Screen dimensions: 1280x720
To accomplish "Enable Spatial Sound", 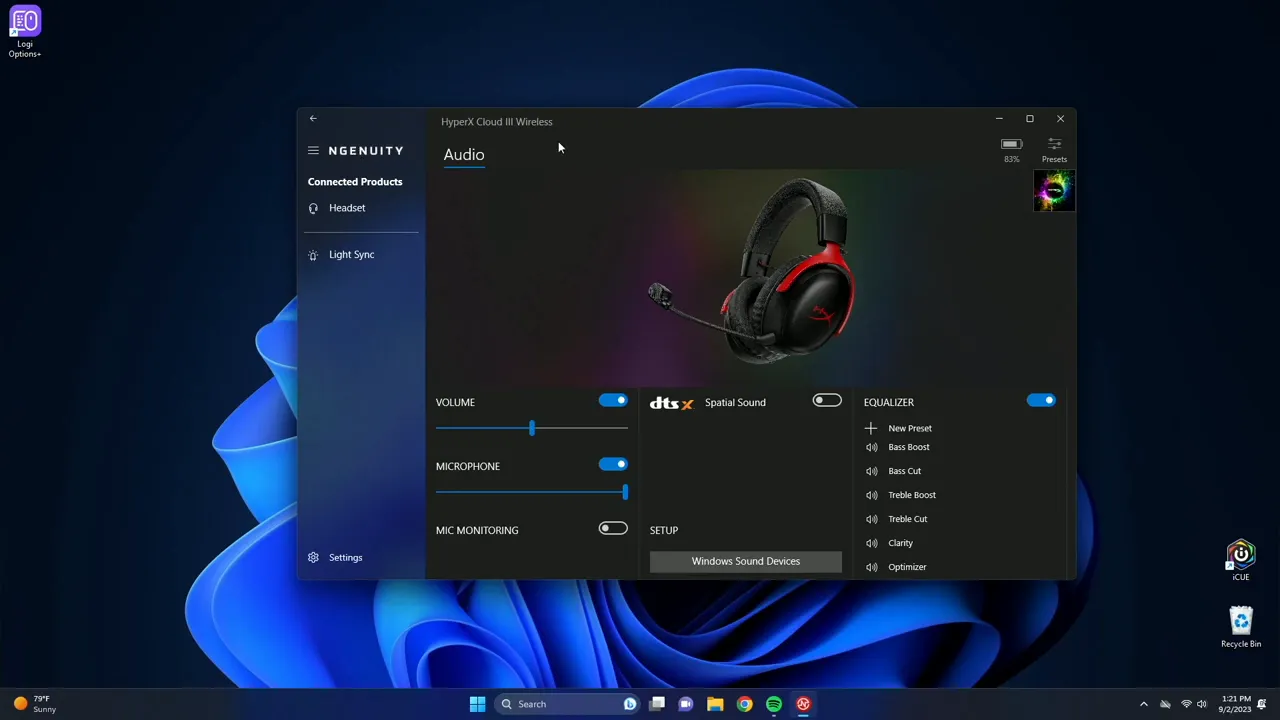I will click(827, 399).
